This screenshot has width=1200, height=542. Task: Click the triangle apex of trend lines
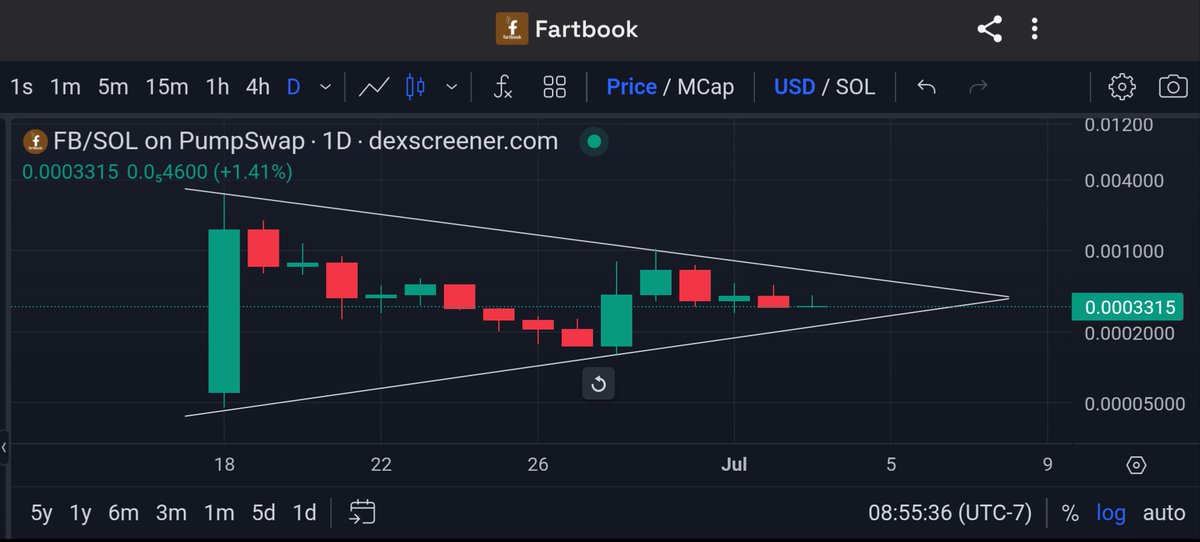point(1008,297)
